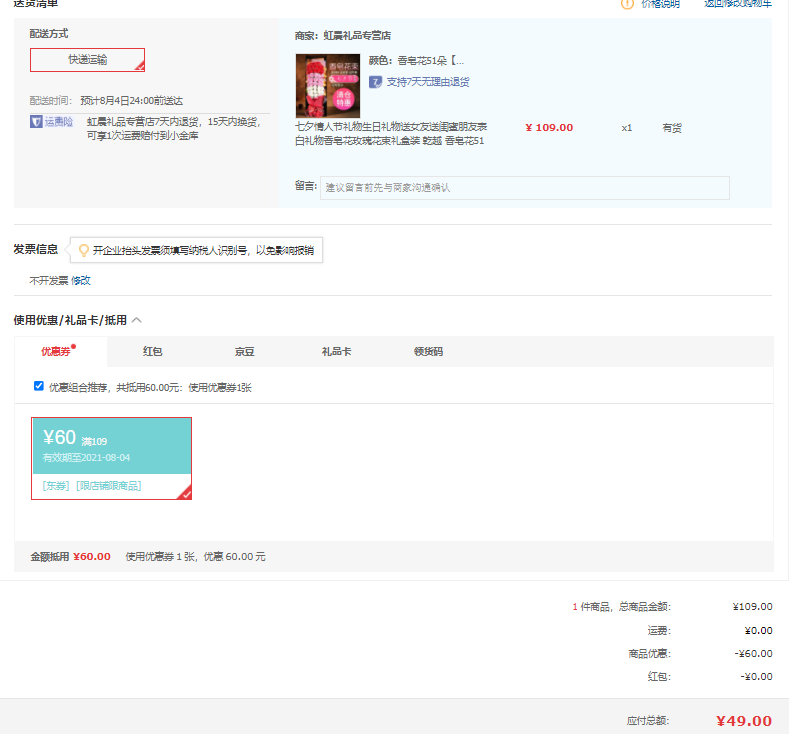Toggle the 优惠组合推荐 checkbox

39,386
